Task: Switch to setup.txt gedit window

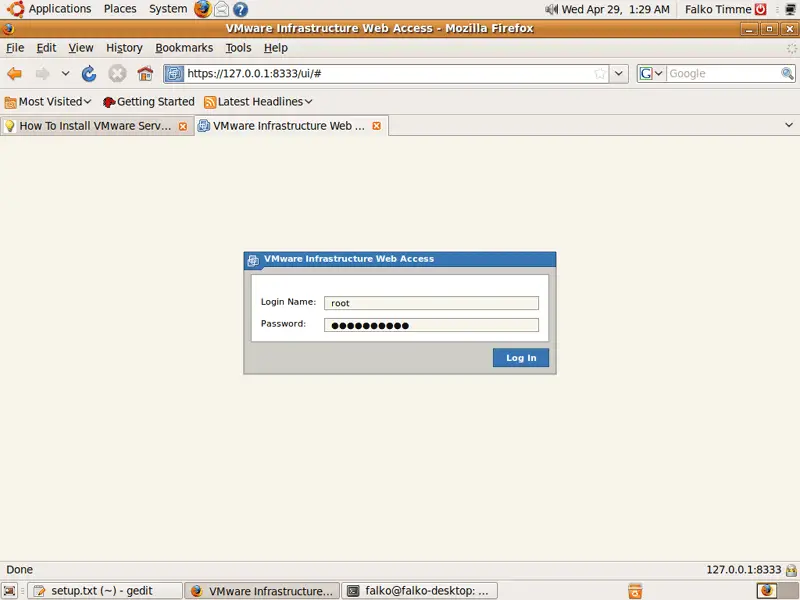Action: click(x=105, y=591)
